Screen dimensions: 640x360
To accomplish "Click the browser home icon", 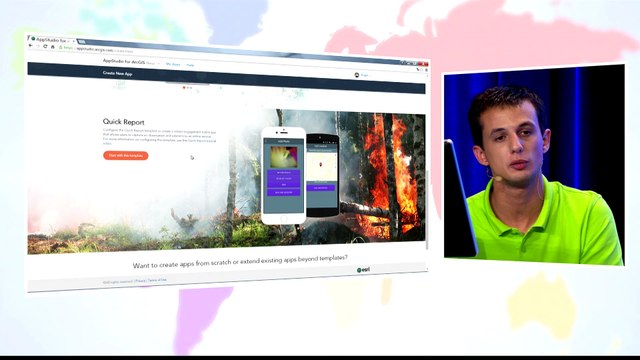I will coord(52,47).
